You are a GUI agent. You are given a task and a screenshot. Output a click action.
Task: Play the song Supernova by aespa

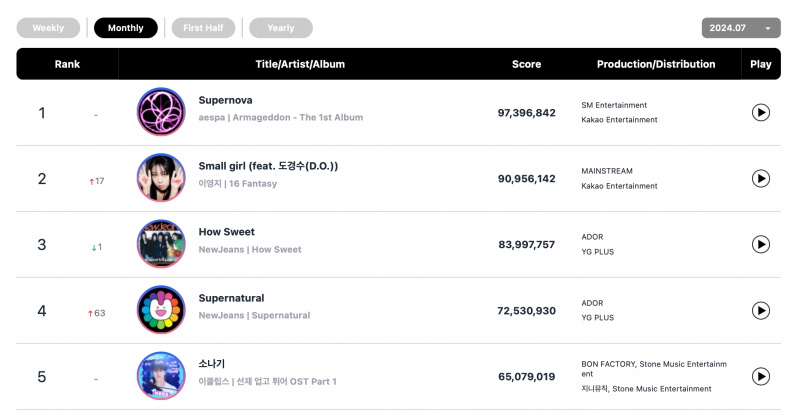coord(760,112)
